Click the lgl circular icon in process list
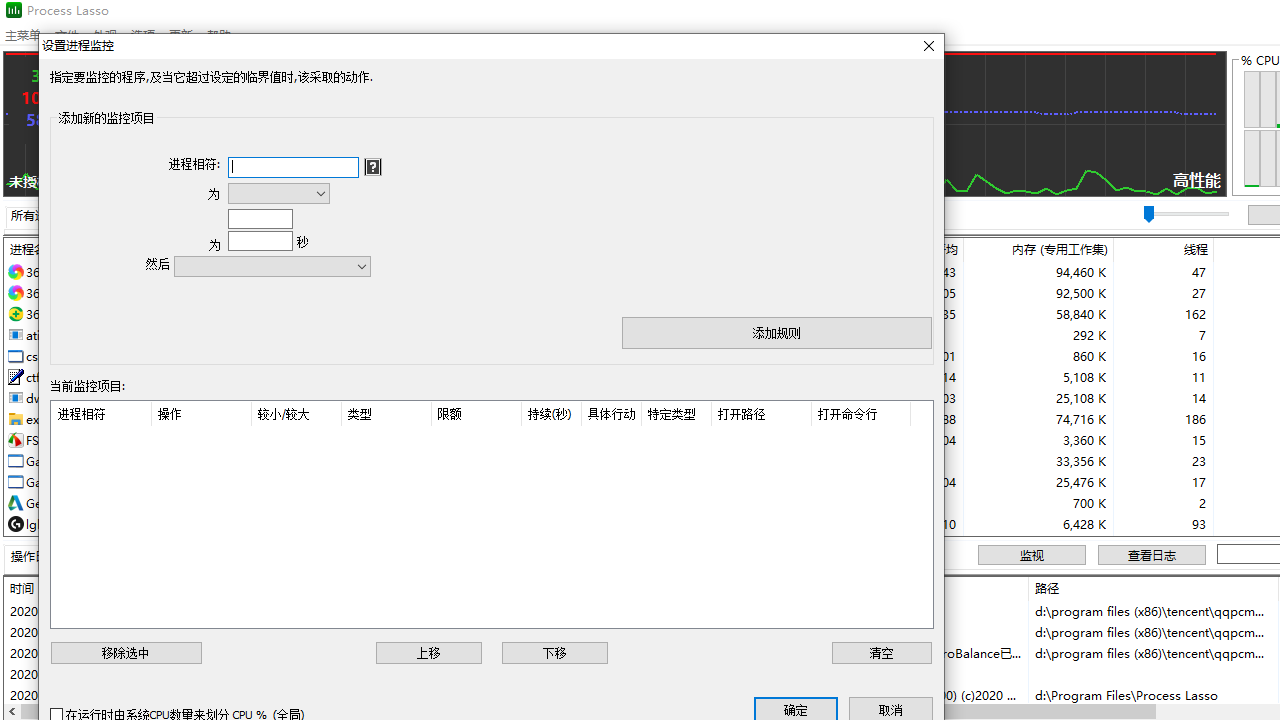 pyautogui.click(x=16, y=524)
